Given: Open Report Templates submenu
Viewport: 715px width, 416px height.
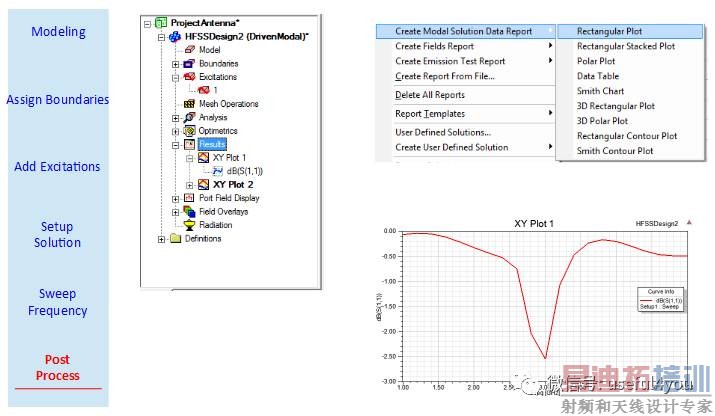Looking at the screenshot, I should click(465, 114).
